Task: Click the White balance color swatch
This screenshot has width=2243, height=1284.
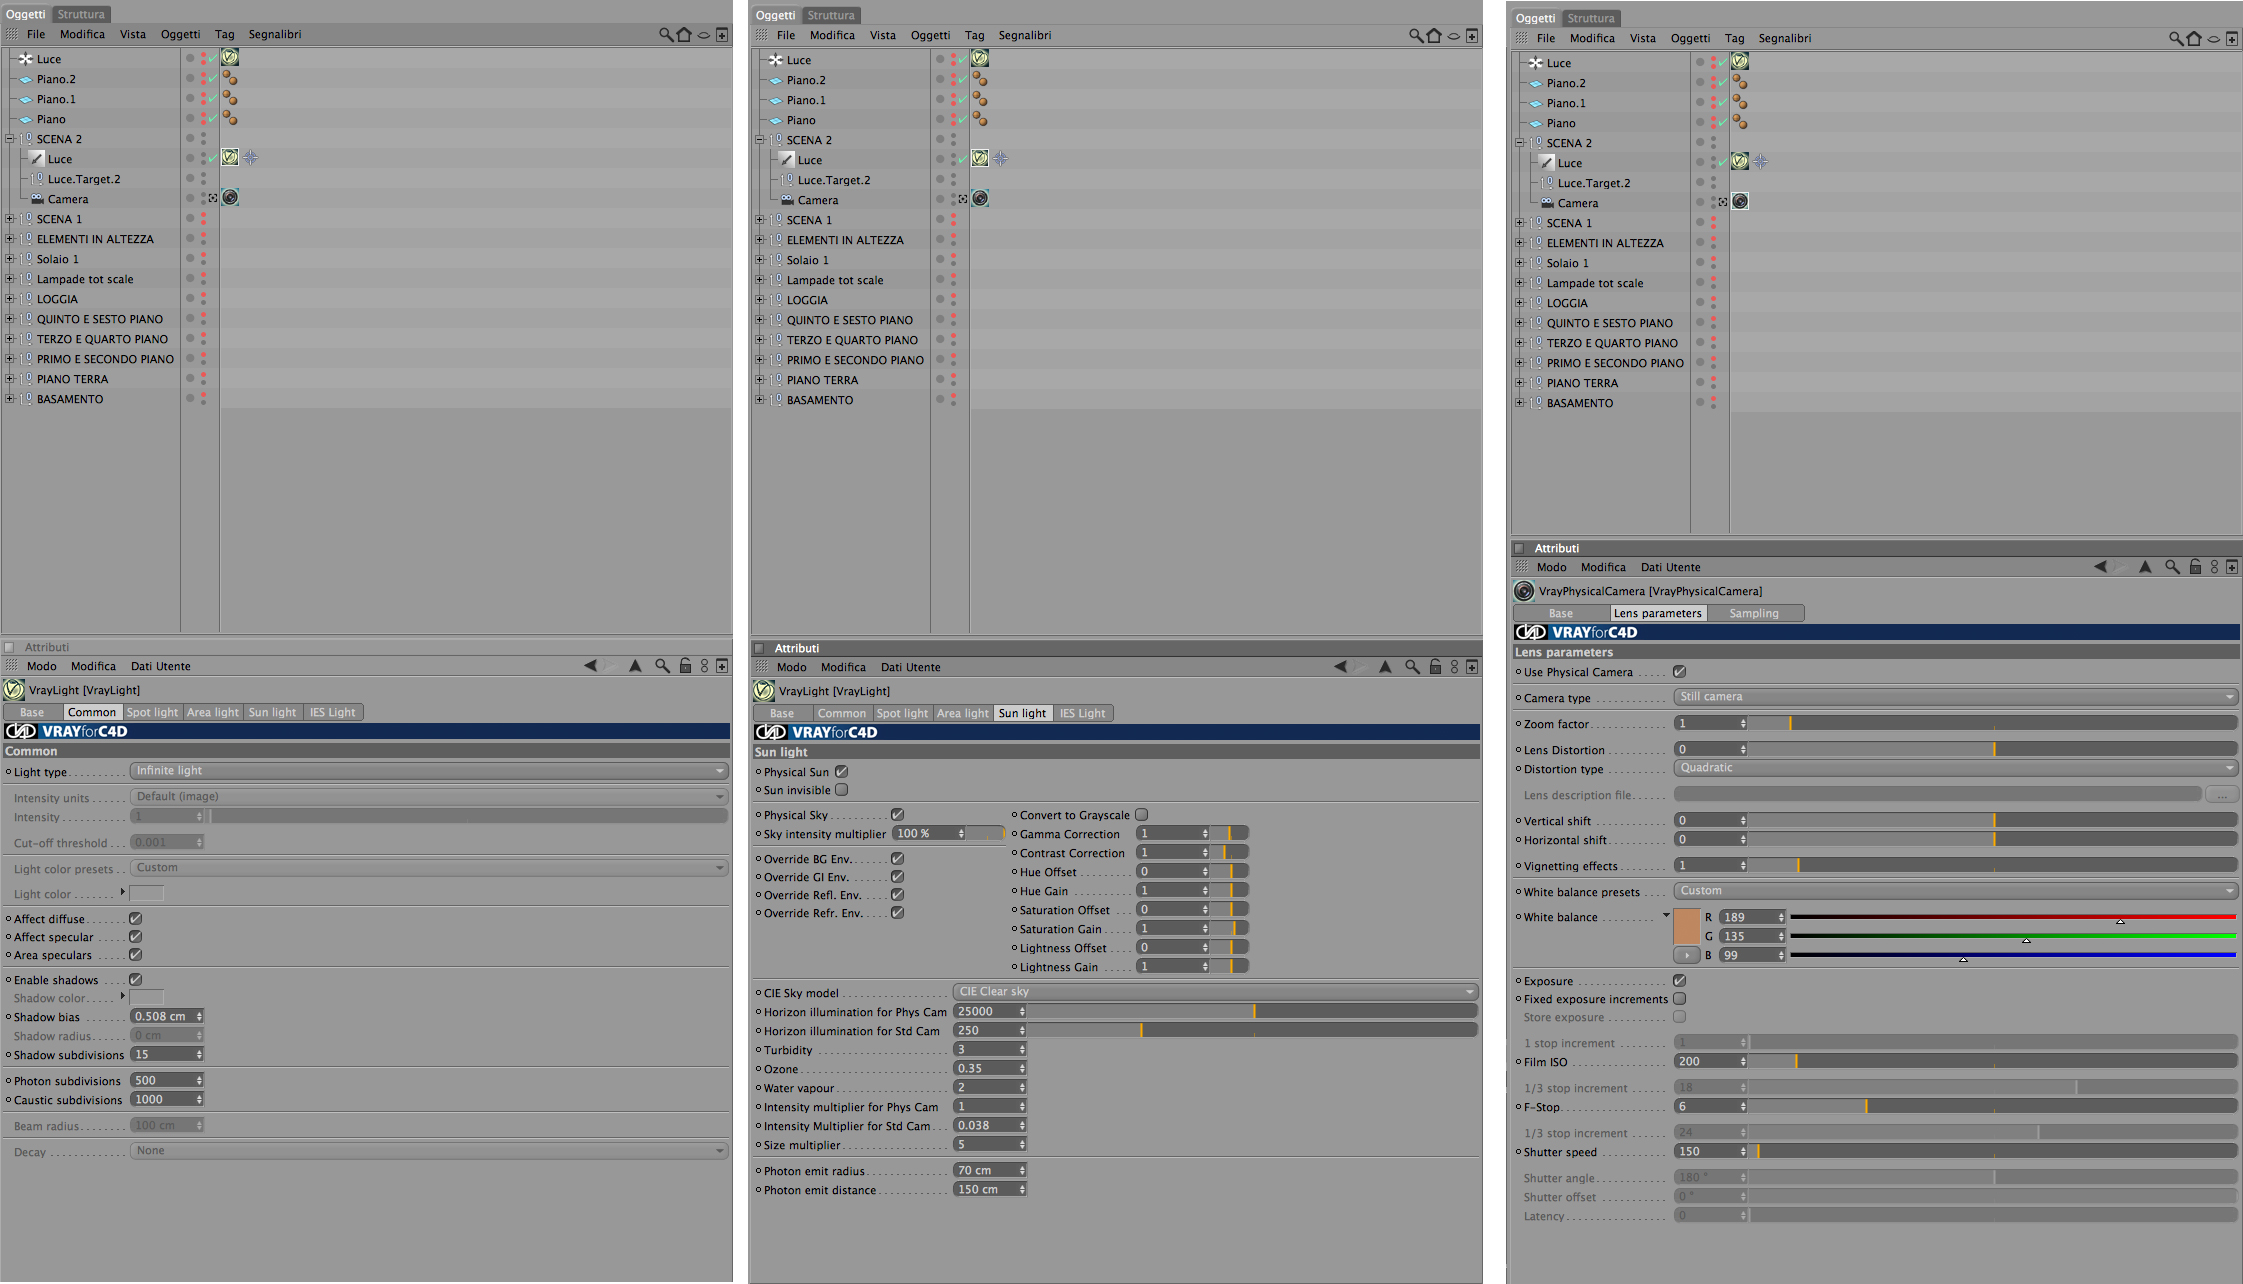Action: 1686,926
